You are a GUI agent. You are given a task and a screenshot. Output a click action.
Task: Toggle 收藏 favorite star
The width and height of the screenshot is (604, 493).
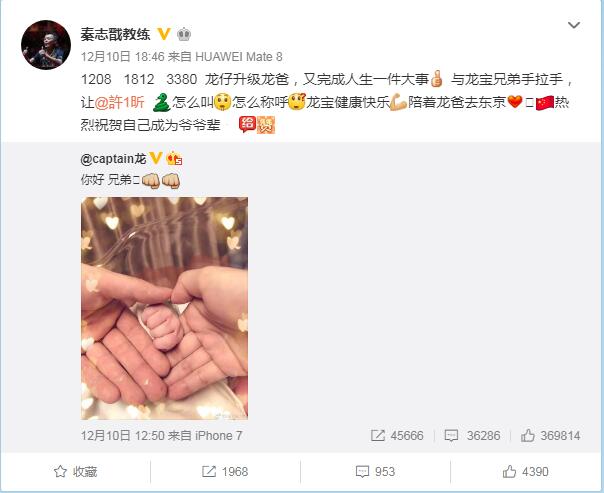[75, 471]
